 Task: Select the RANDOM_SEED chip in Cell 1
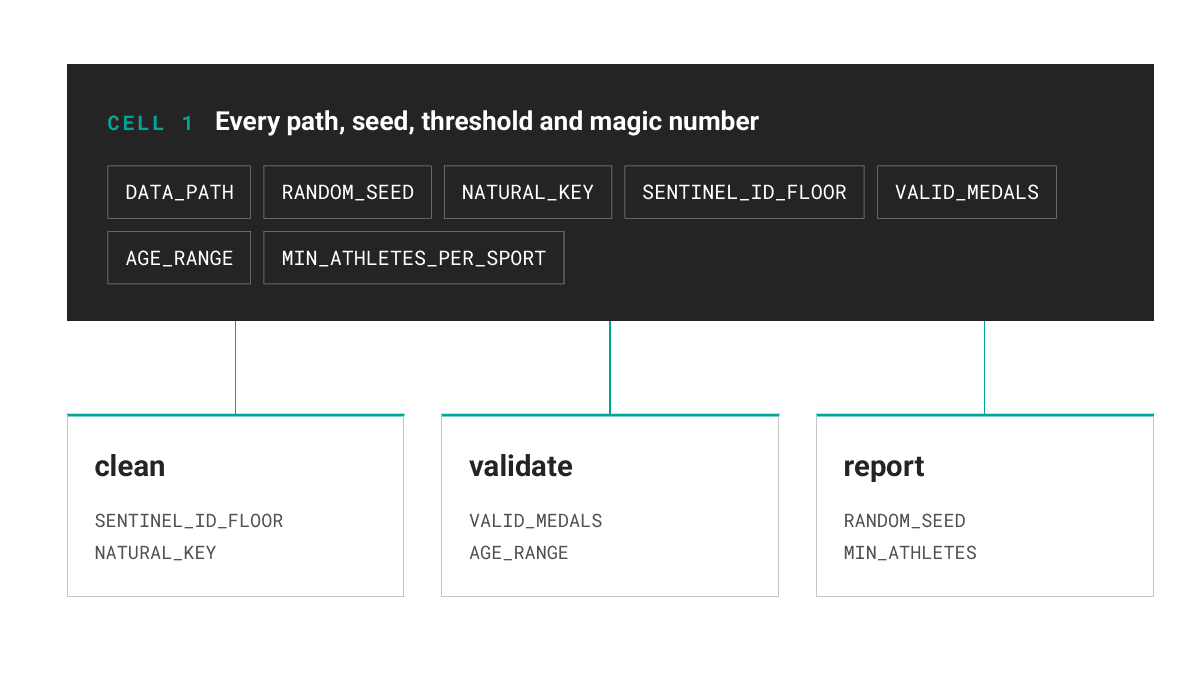pyautogui.click(x=347, y=192)
